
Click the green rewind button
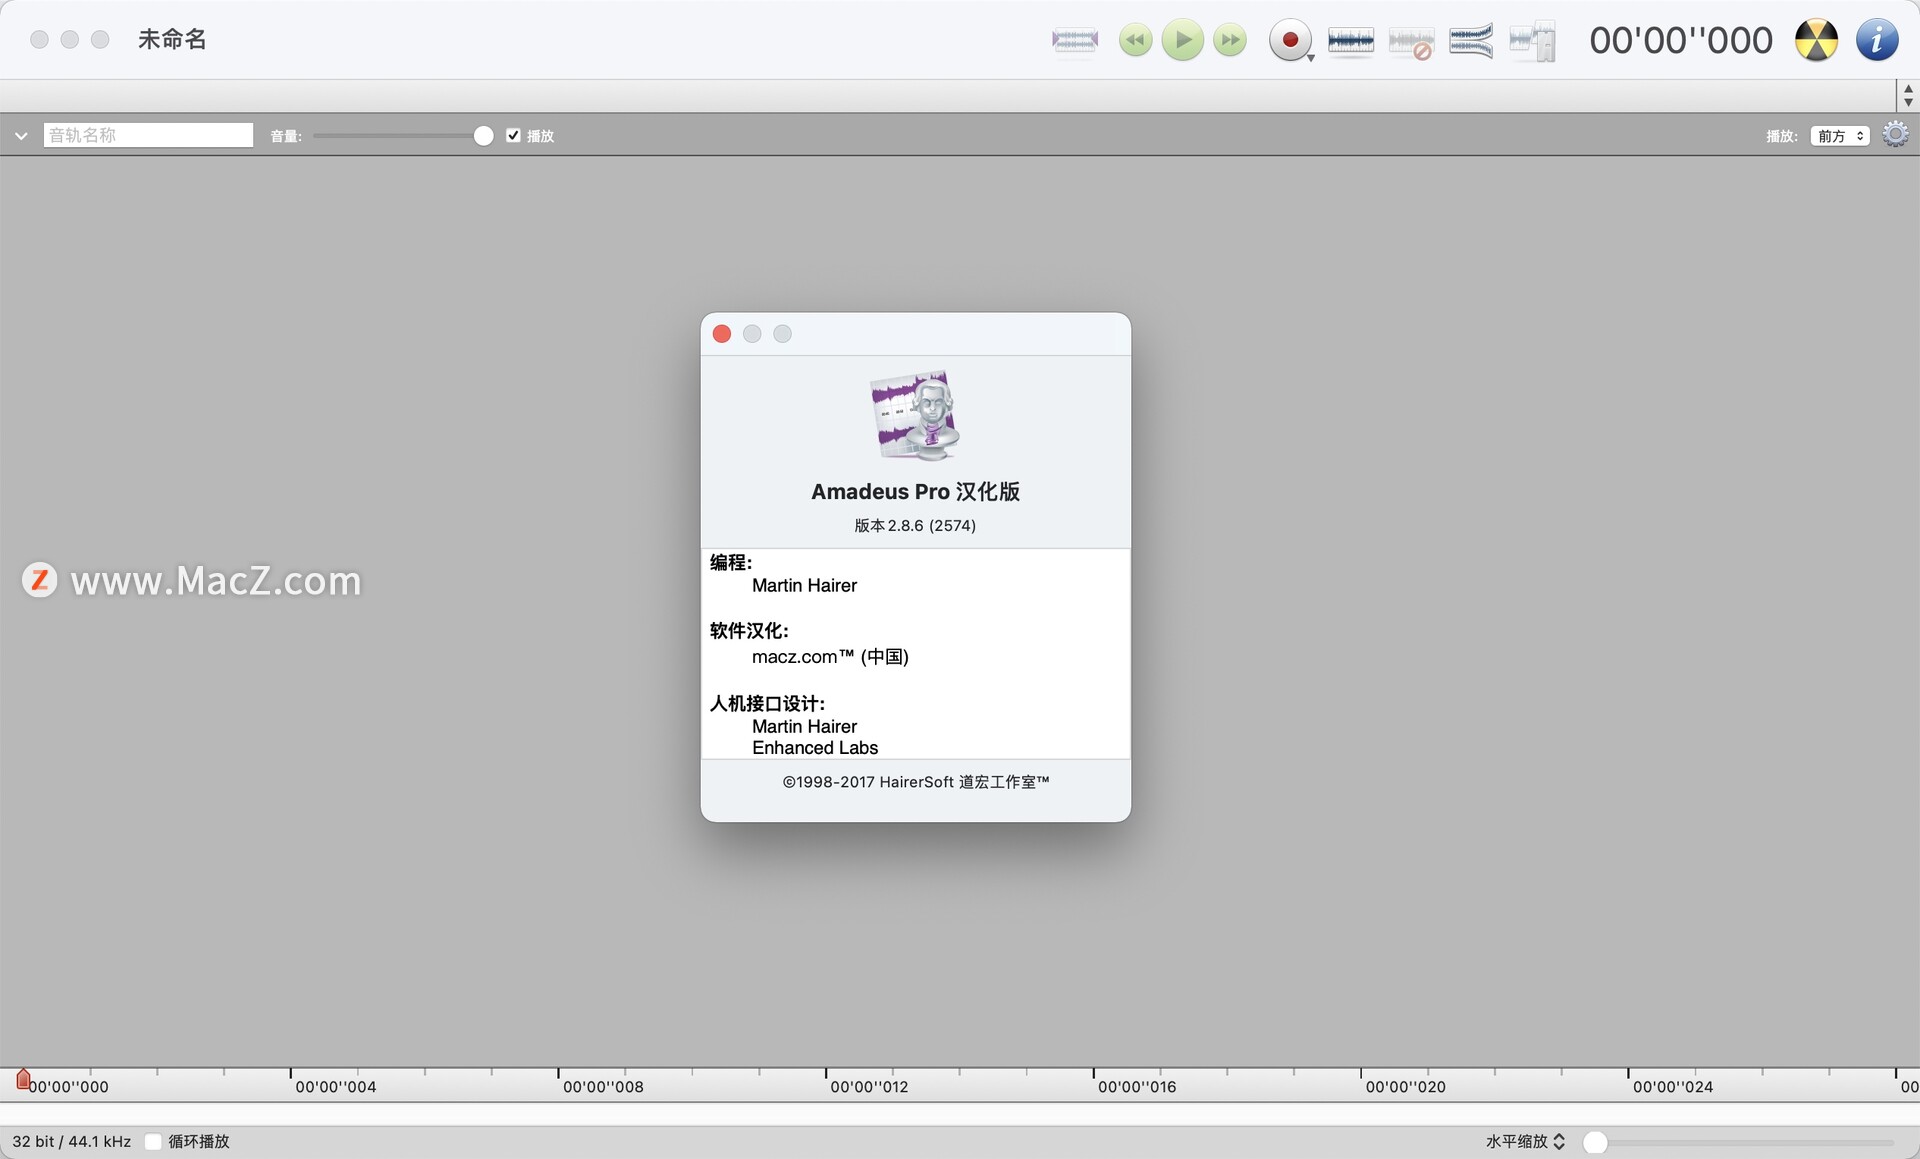click(1135, 40)
